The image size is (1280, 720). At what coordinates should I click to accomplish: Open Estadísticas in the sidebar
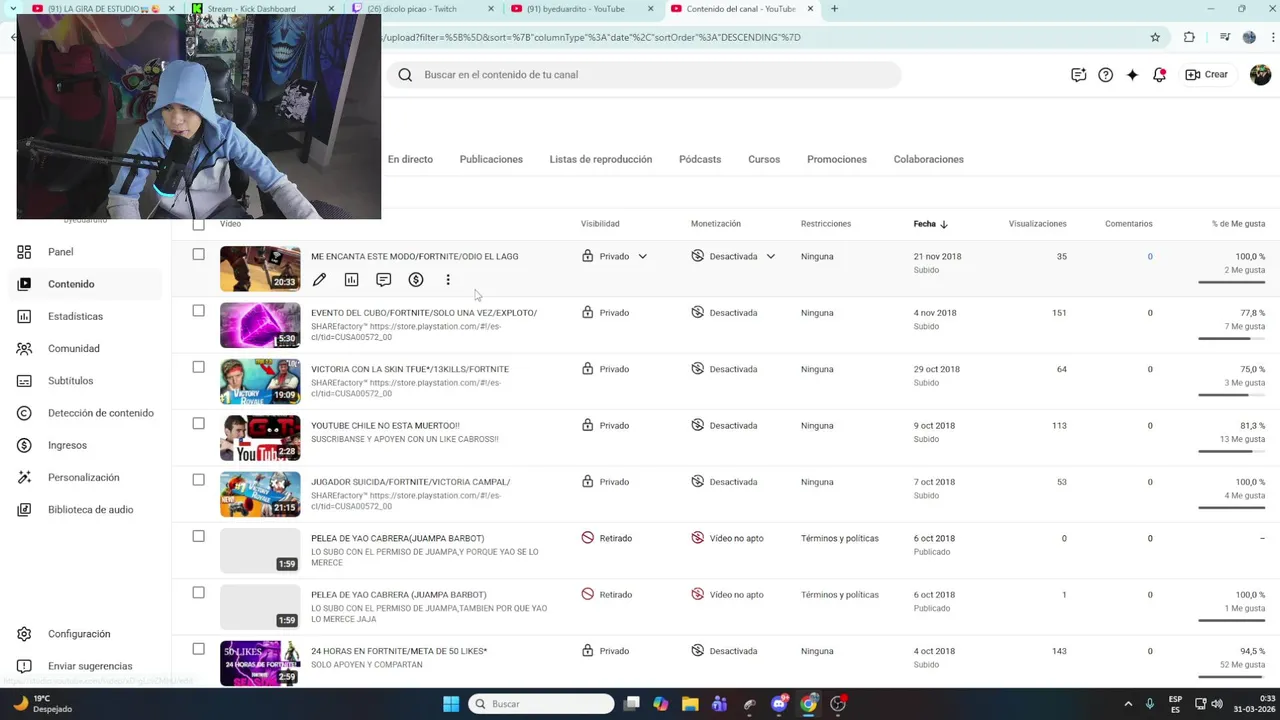tap(75, 316)
